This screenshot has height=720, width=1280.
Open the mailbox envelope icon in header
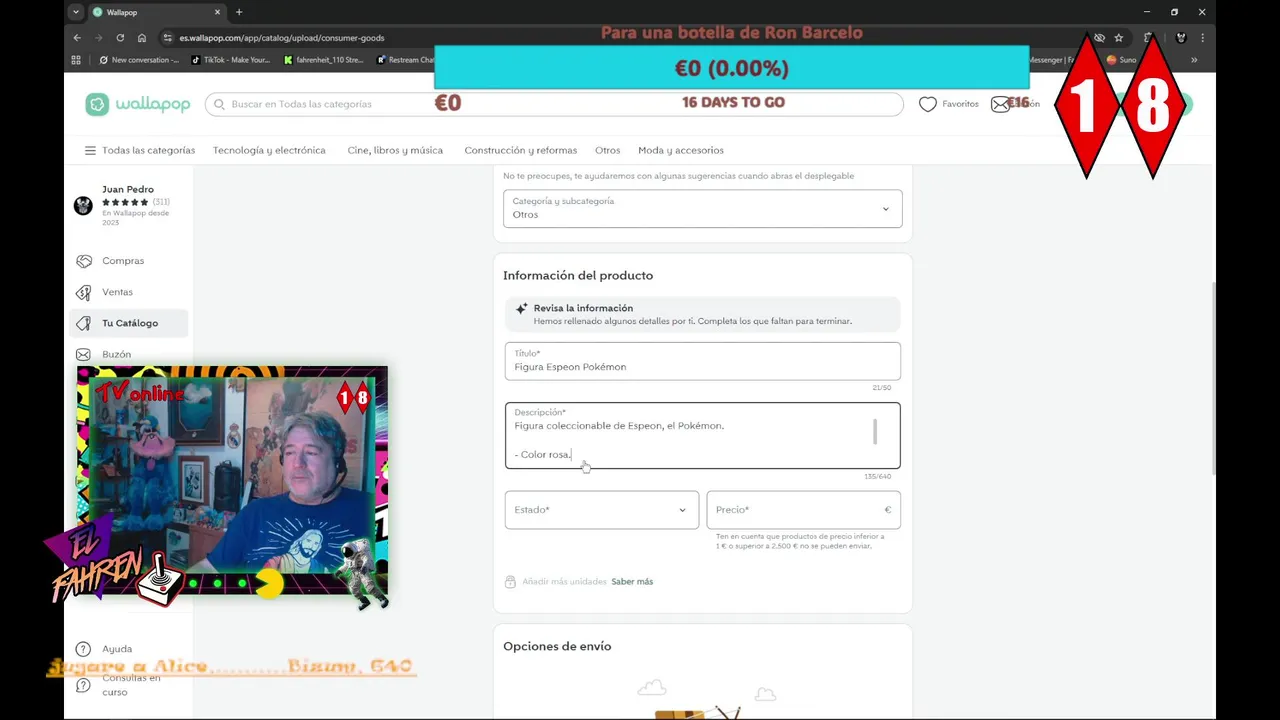point(1000,104)
